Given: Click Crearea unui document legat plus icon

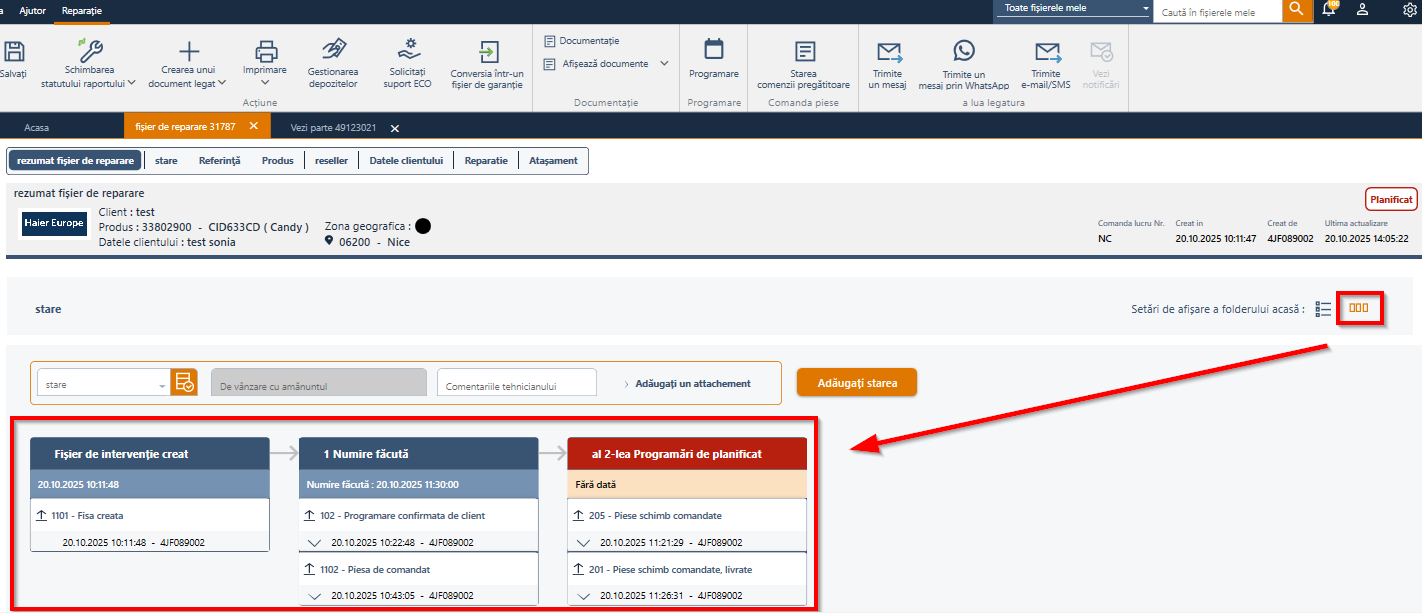Looking at the screenshot, I should pyautogui.click(x=188, y=51).
